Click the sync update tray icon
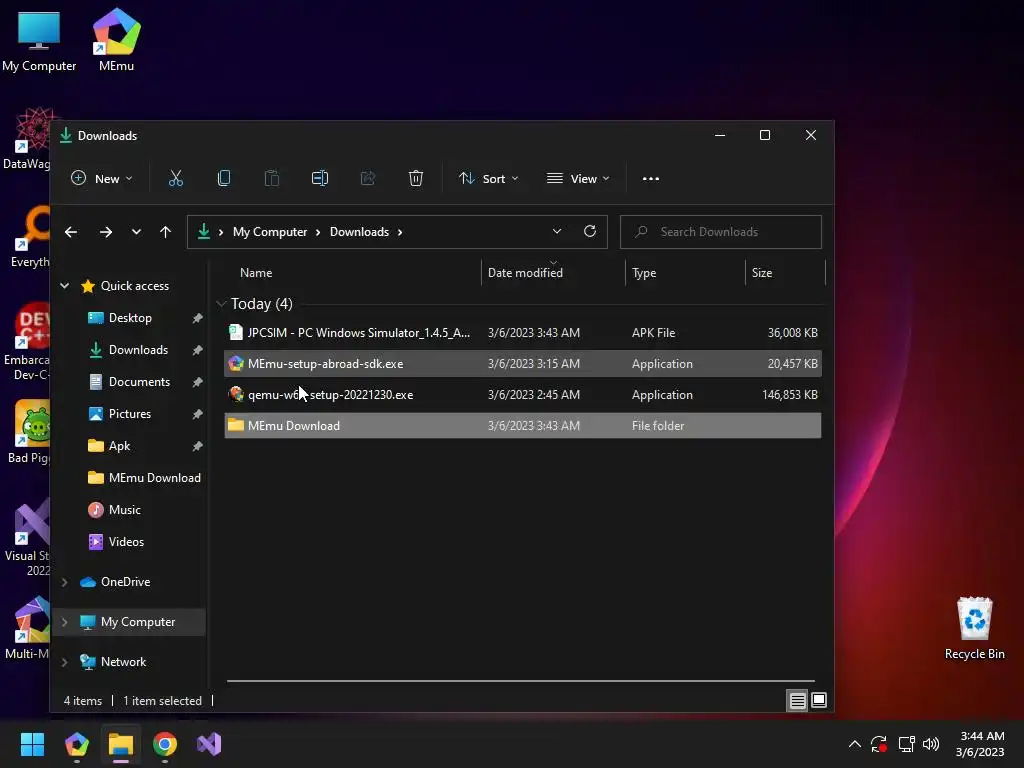Viewport: 1024px width, 768px height. 879,744
